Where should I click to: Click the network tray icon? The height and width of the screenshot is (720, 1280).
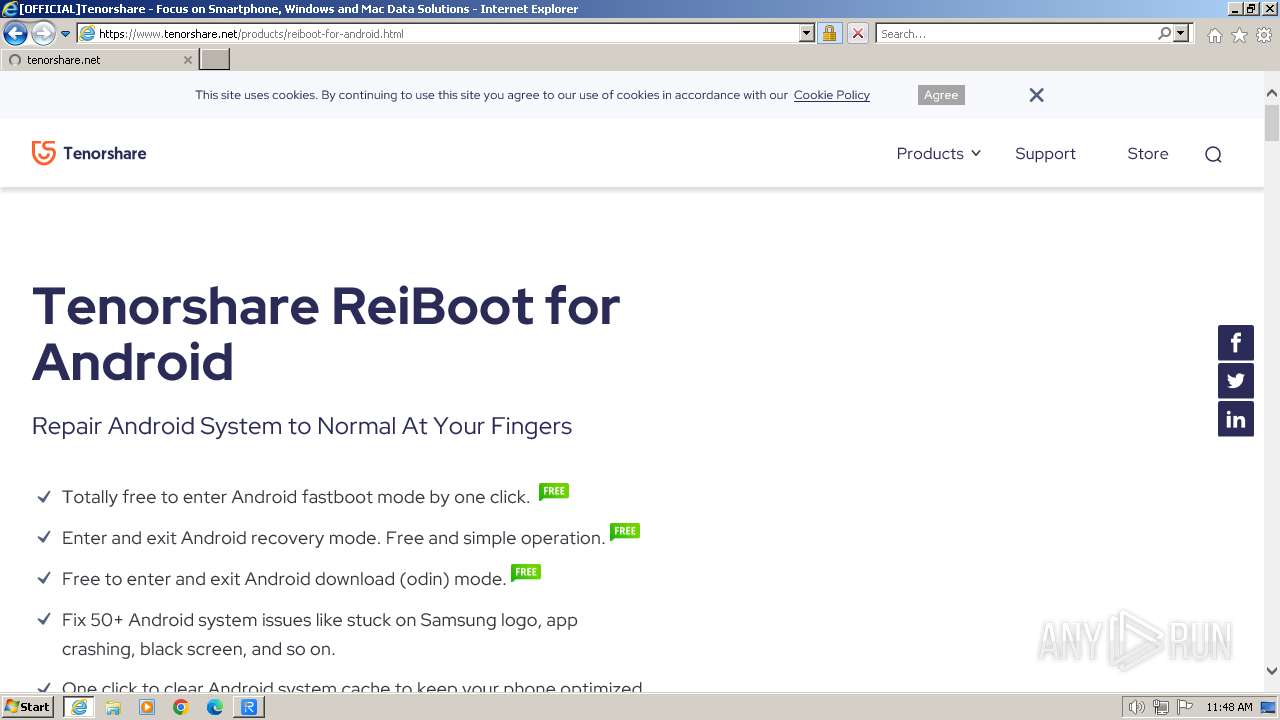coord(1161,707)
